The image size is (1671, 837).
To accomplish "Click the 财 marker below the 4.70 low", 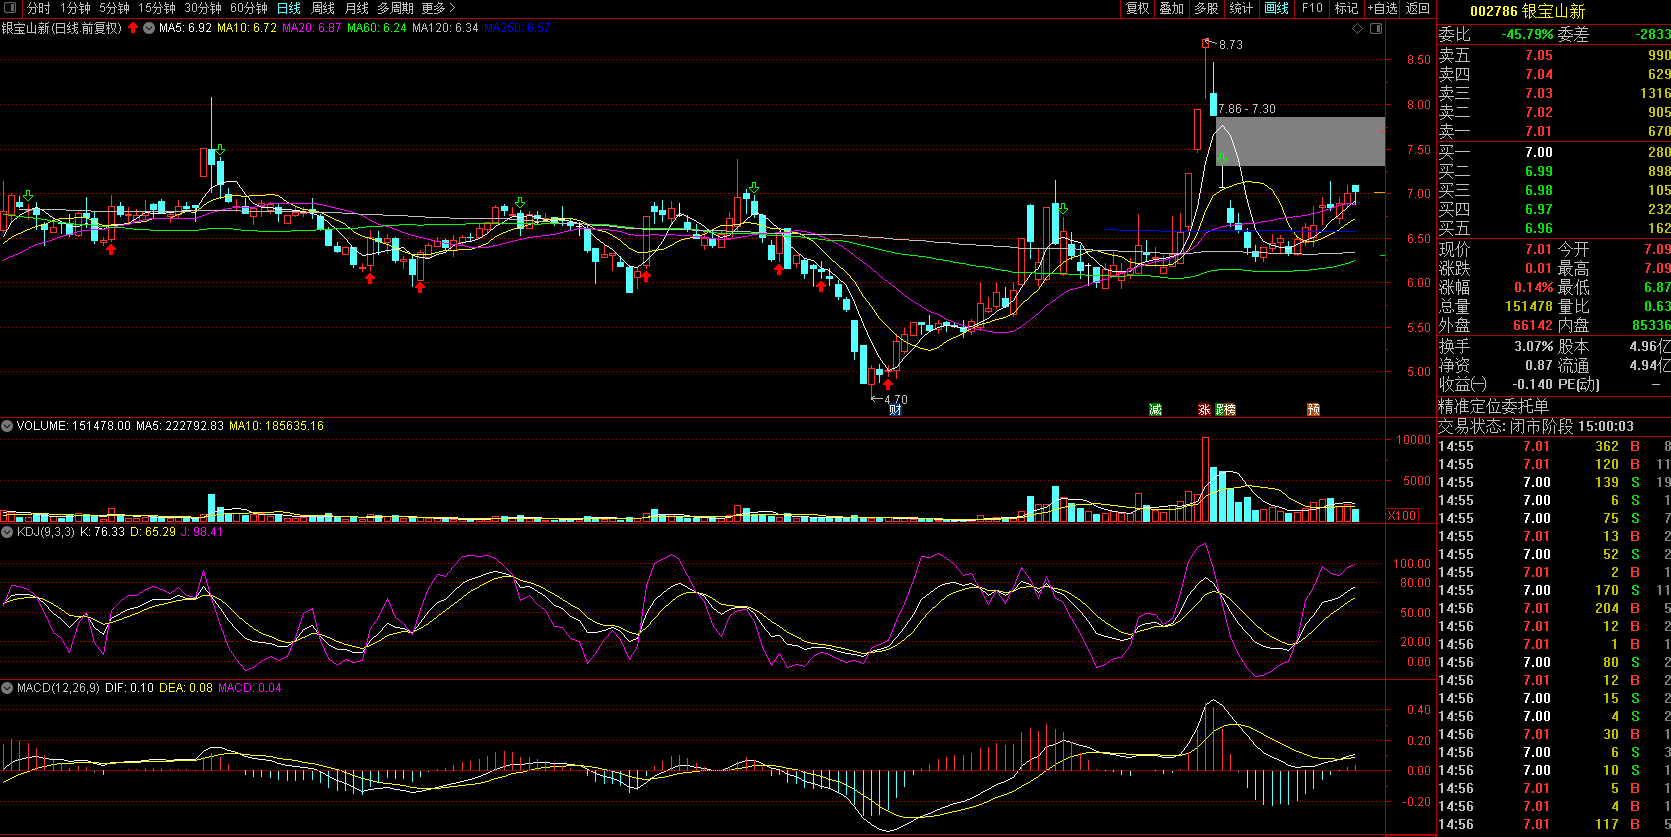I will (x=895, y=410).
